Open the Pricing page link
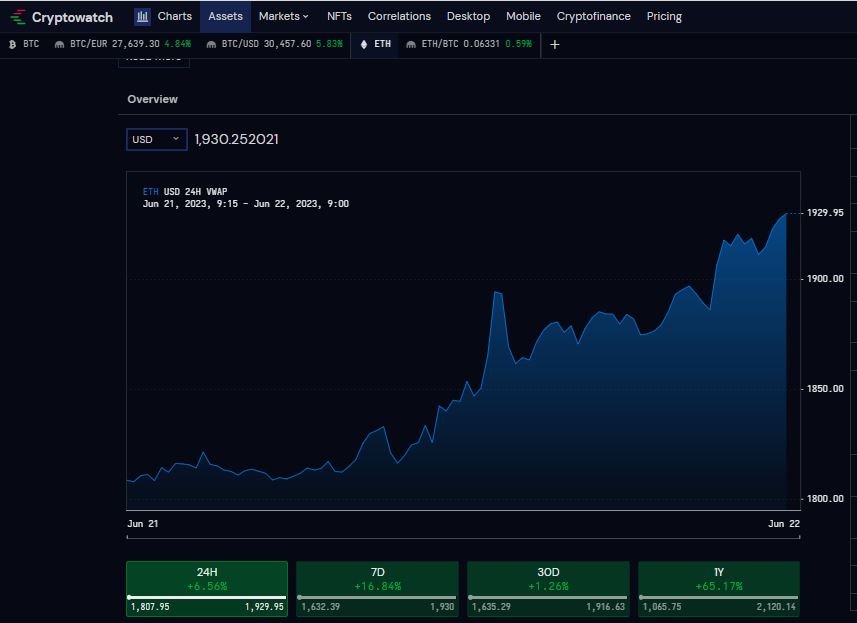 click(664, 16)
